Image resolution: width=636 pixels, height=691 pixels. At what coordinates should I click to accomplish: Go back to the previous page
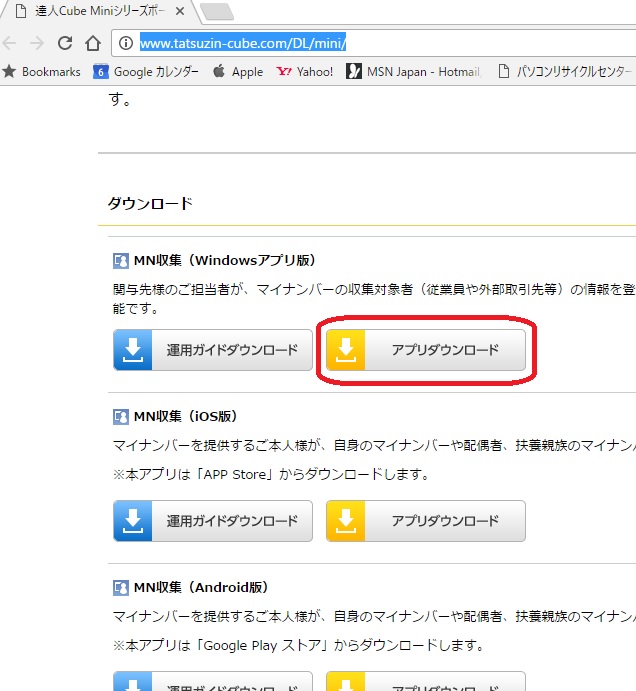coord(10,43)
